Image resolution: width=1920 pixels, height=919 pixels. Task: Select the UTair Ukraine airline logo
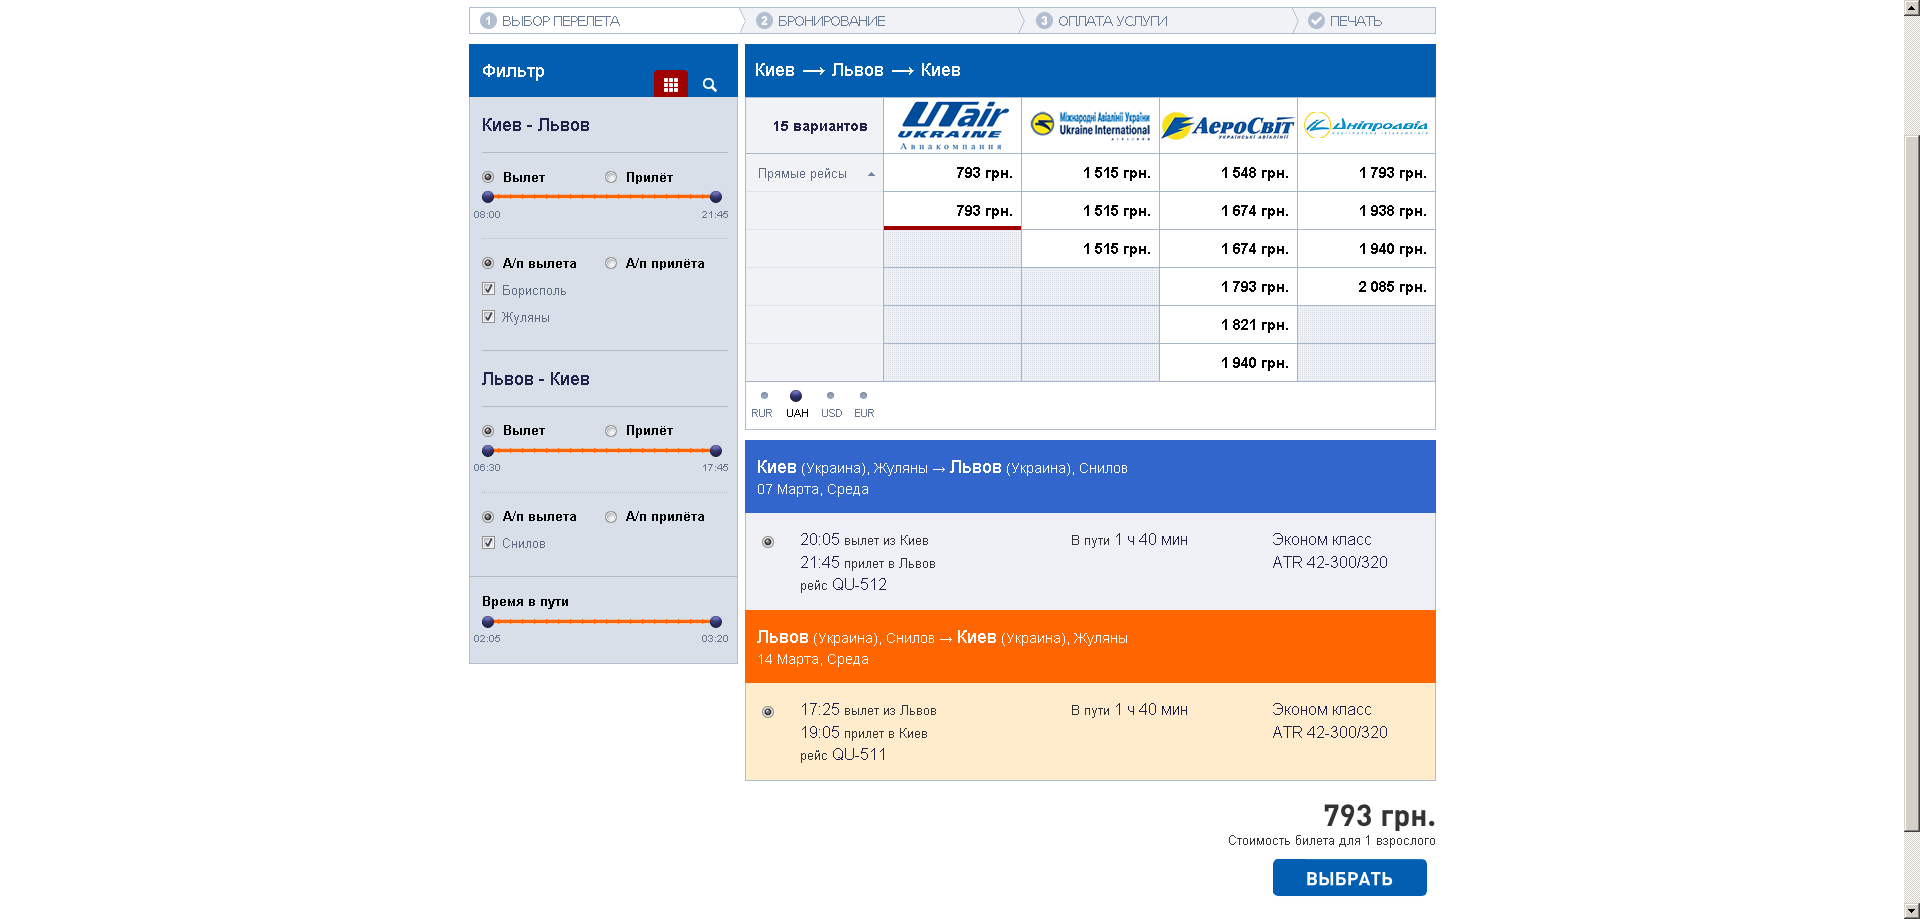952,125
